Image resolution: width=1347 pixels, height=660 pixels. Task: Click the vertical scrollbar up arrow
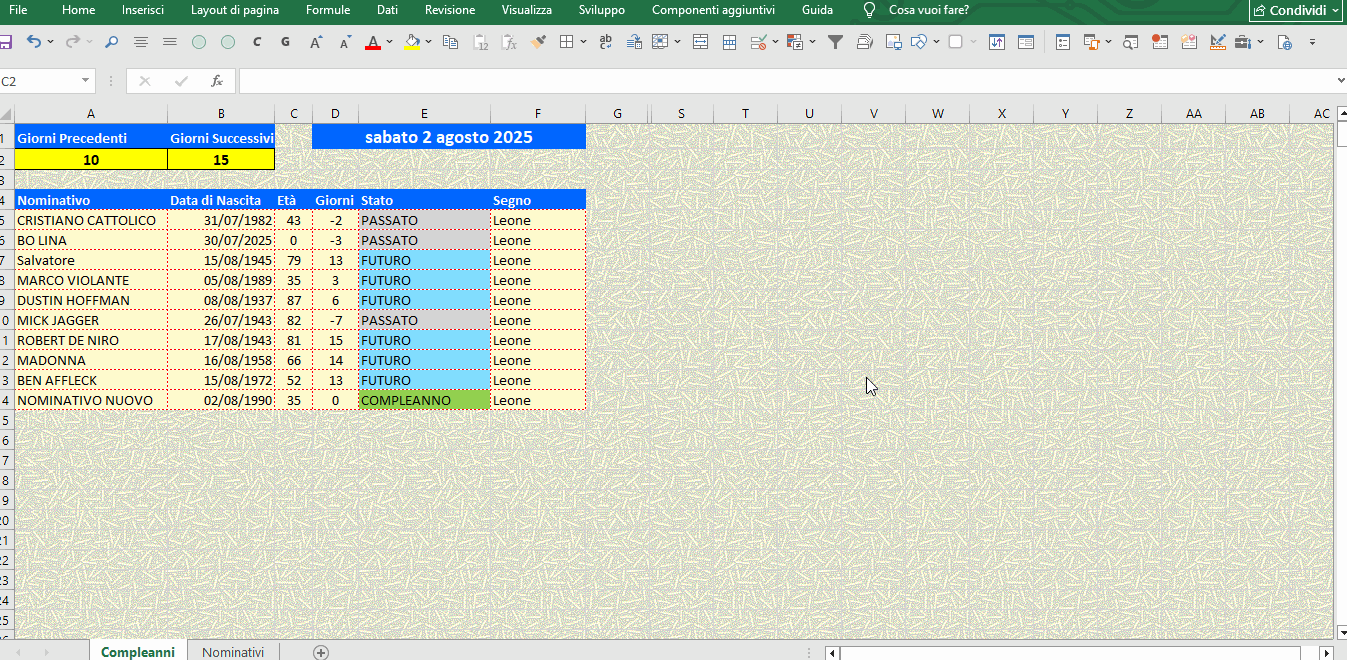point(1340,114)
